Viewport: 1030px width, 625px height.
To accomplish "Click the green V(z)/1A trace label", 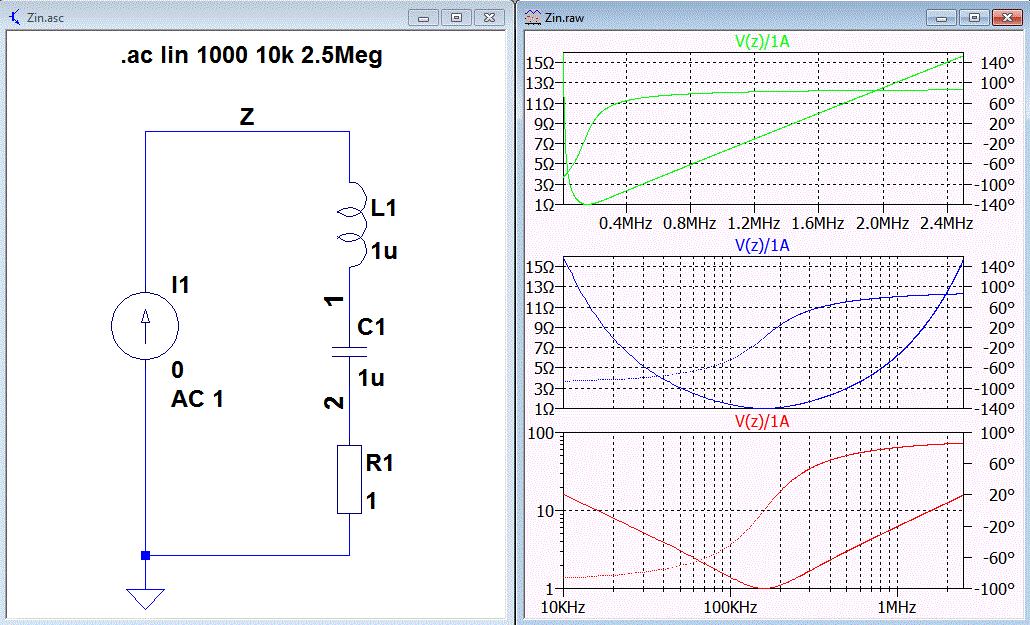I will pos(762,41).
